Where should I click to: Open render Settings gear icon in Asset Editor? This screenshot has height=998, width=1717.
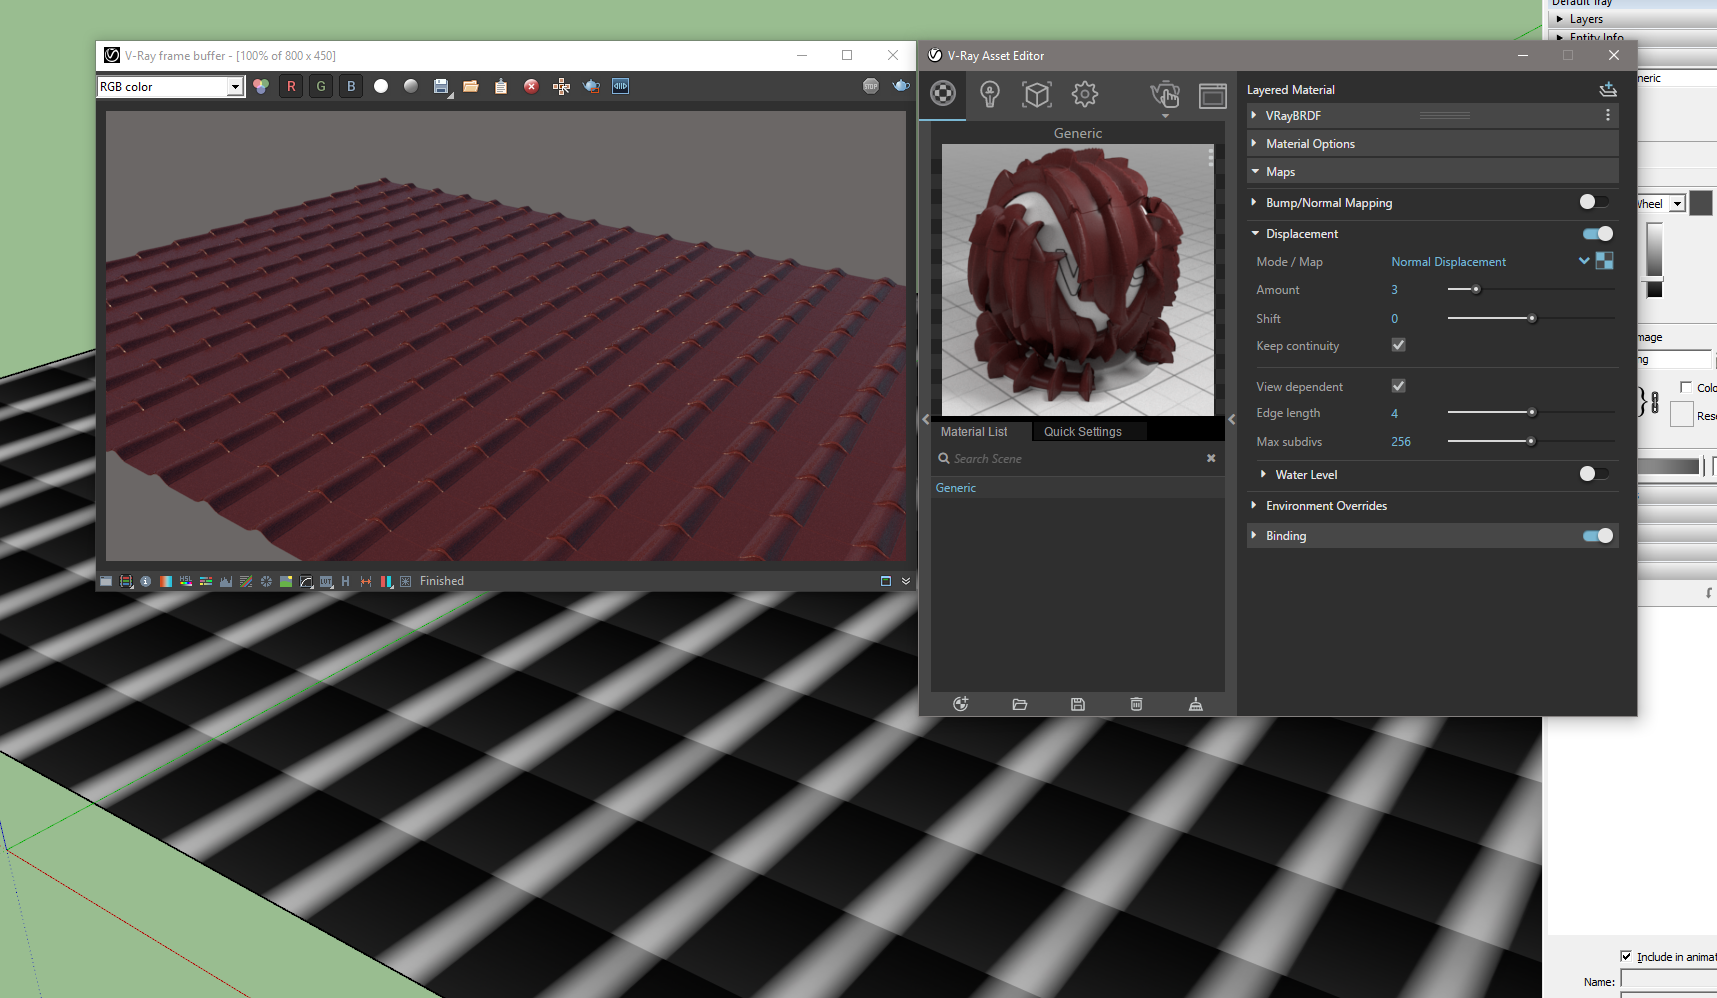(1085, 94)
